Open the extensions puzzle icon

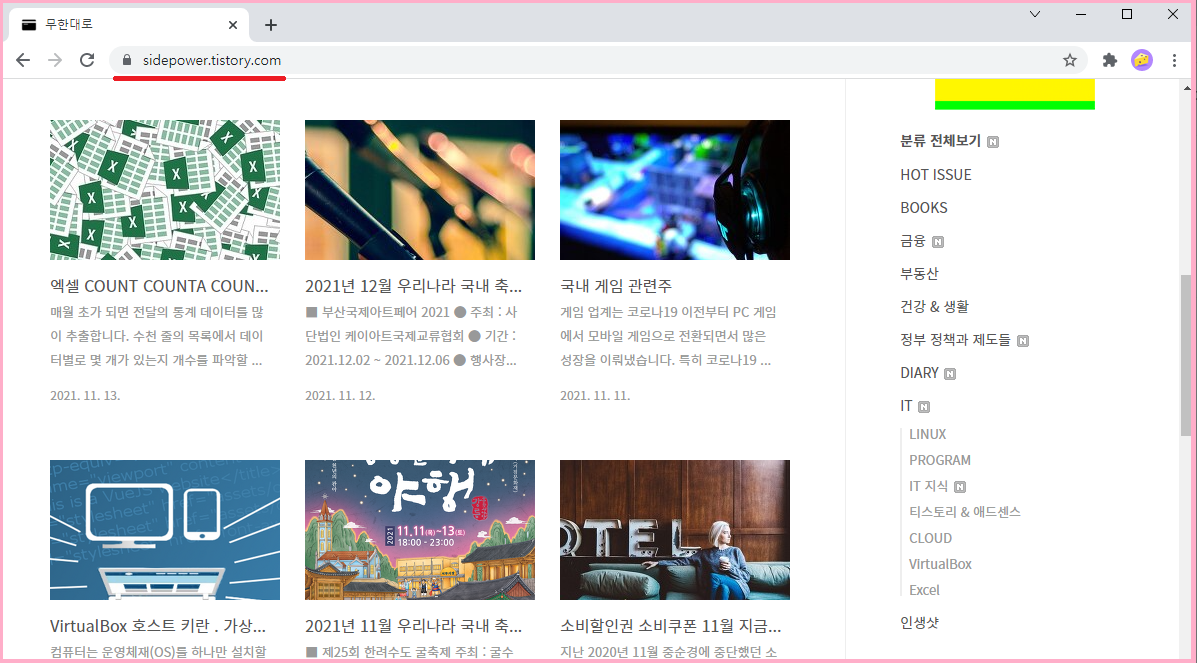click(x=1110, y=60)
